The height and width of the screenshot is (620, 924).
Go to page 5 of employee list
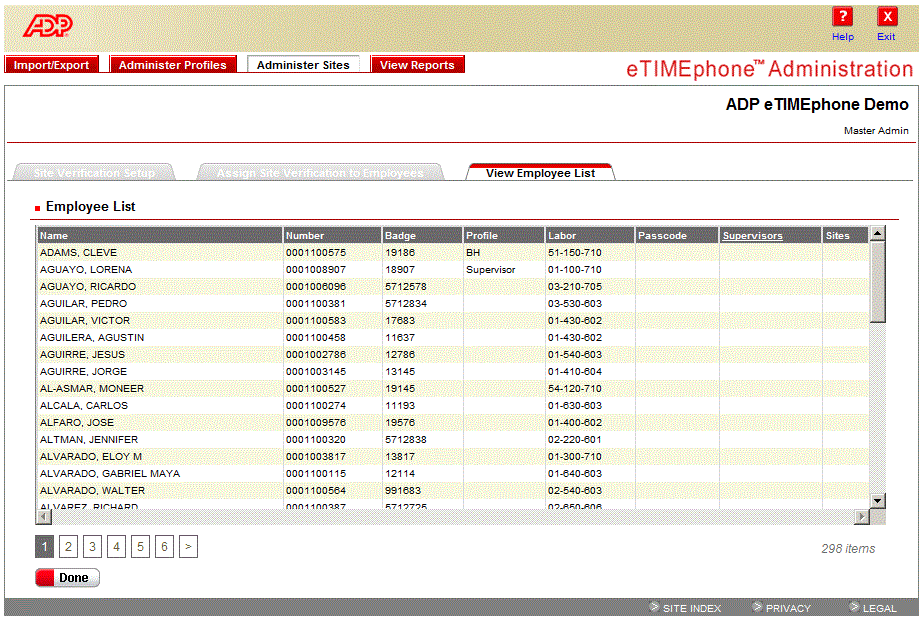tap(140, 546)
